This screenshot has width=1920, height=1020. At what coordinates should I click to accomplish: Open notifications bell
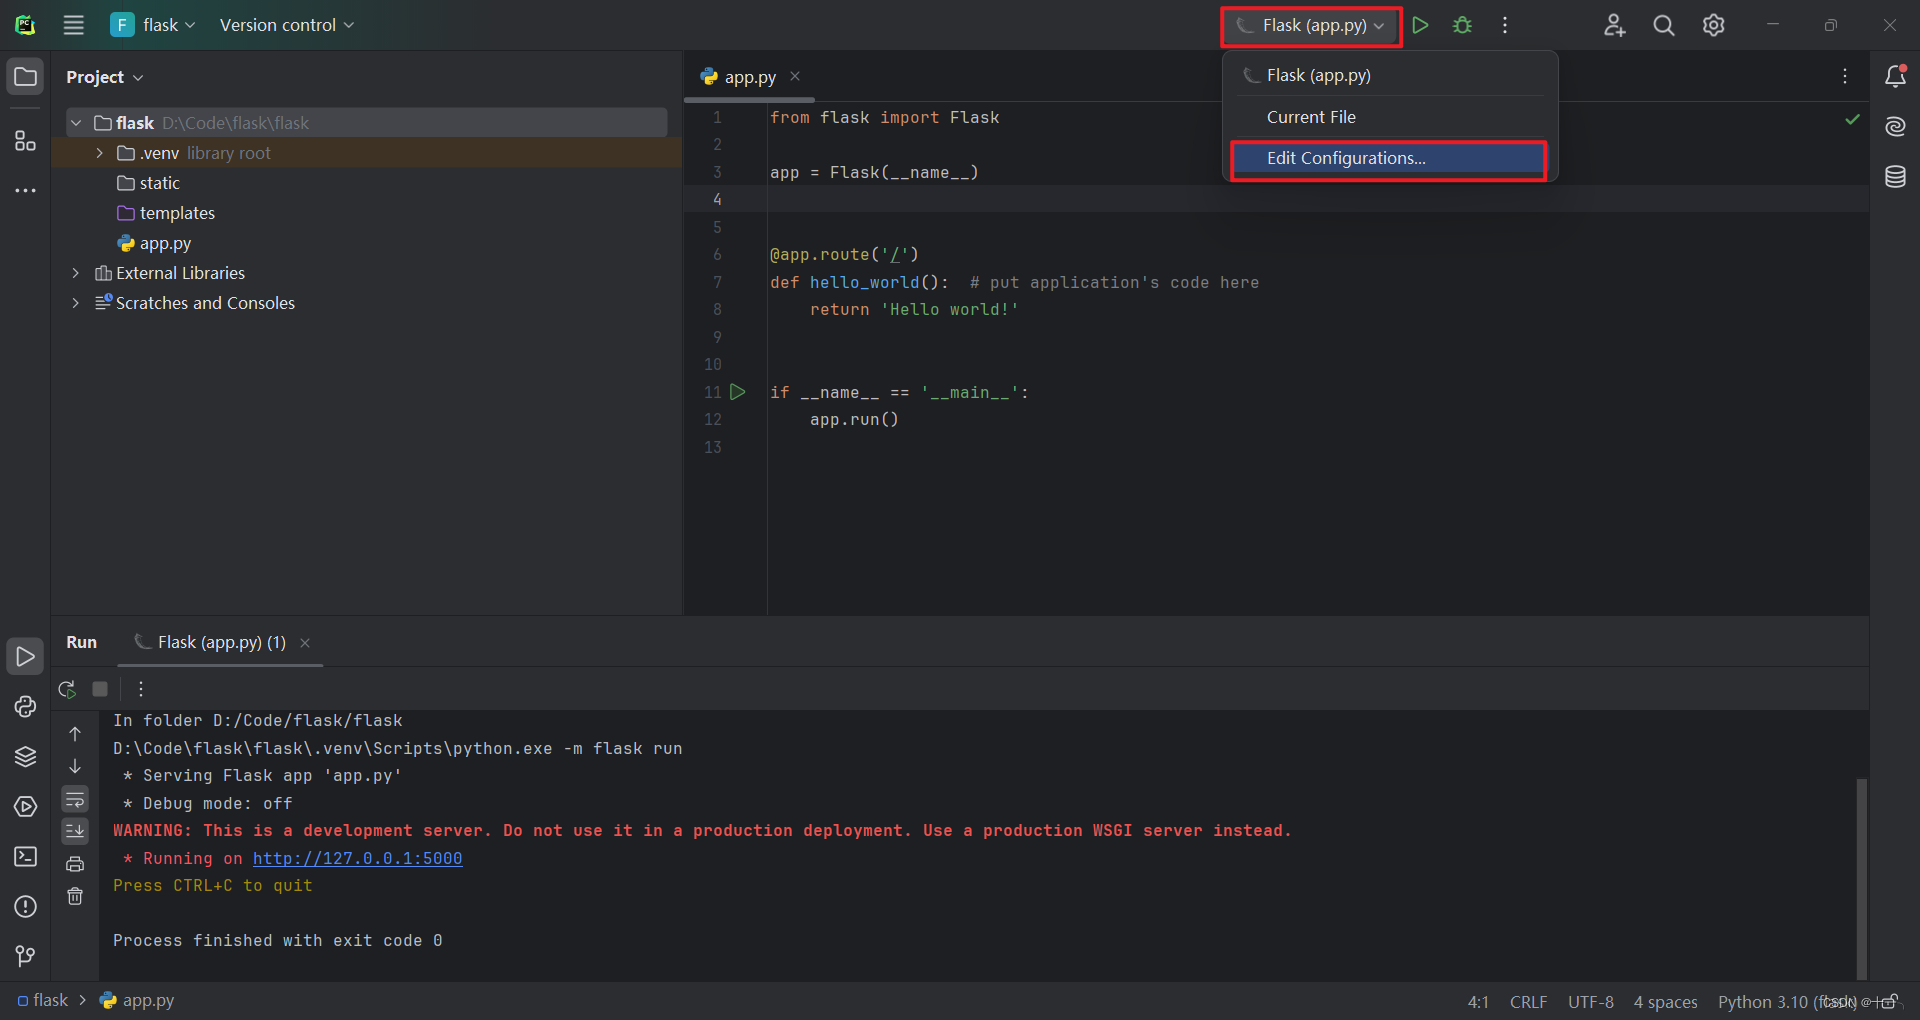coord(1895,76)
